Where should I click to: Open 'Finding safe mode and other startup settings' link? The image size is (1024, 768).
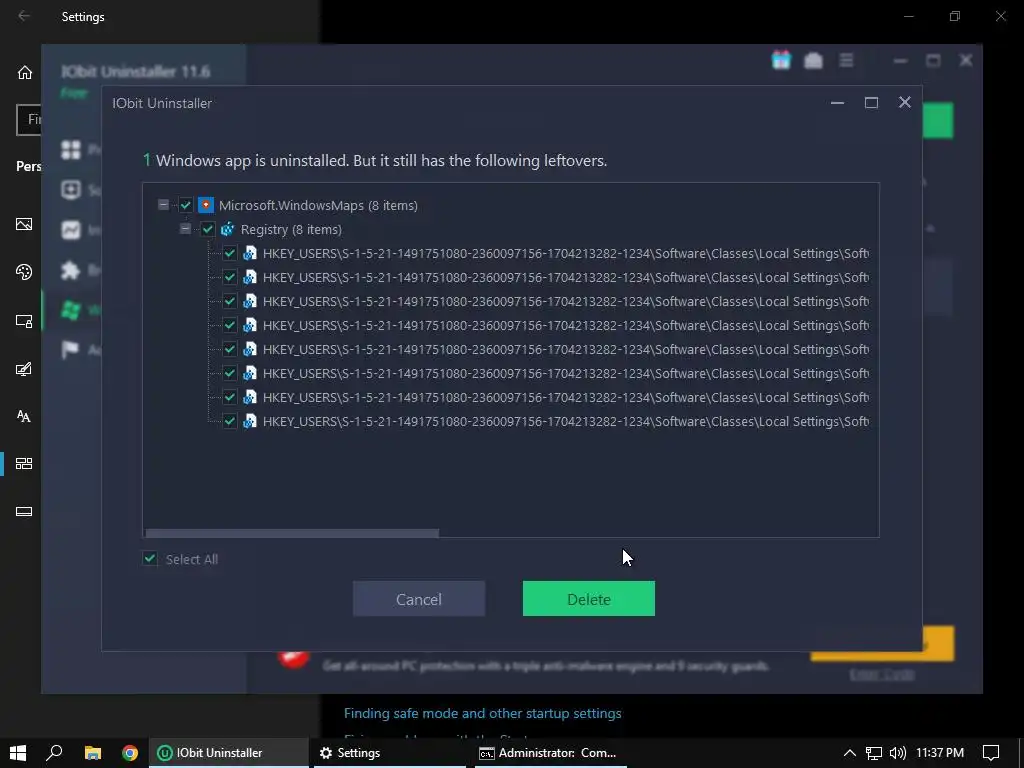483,713
